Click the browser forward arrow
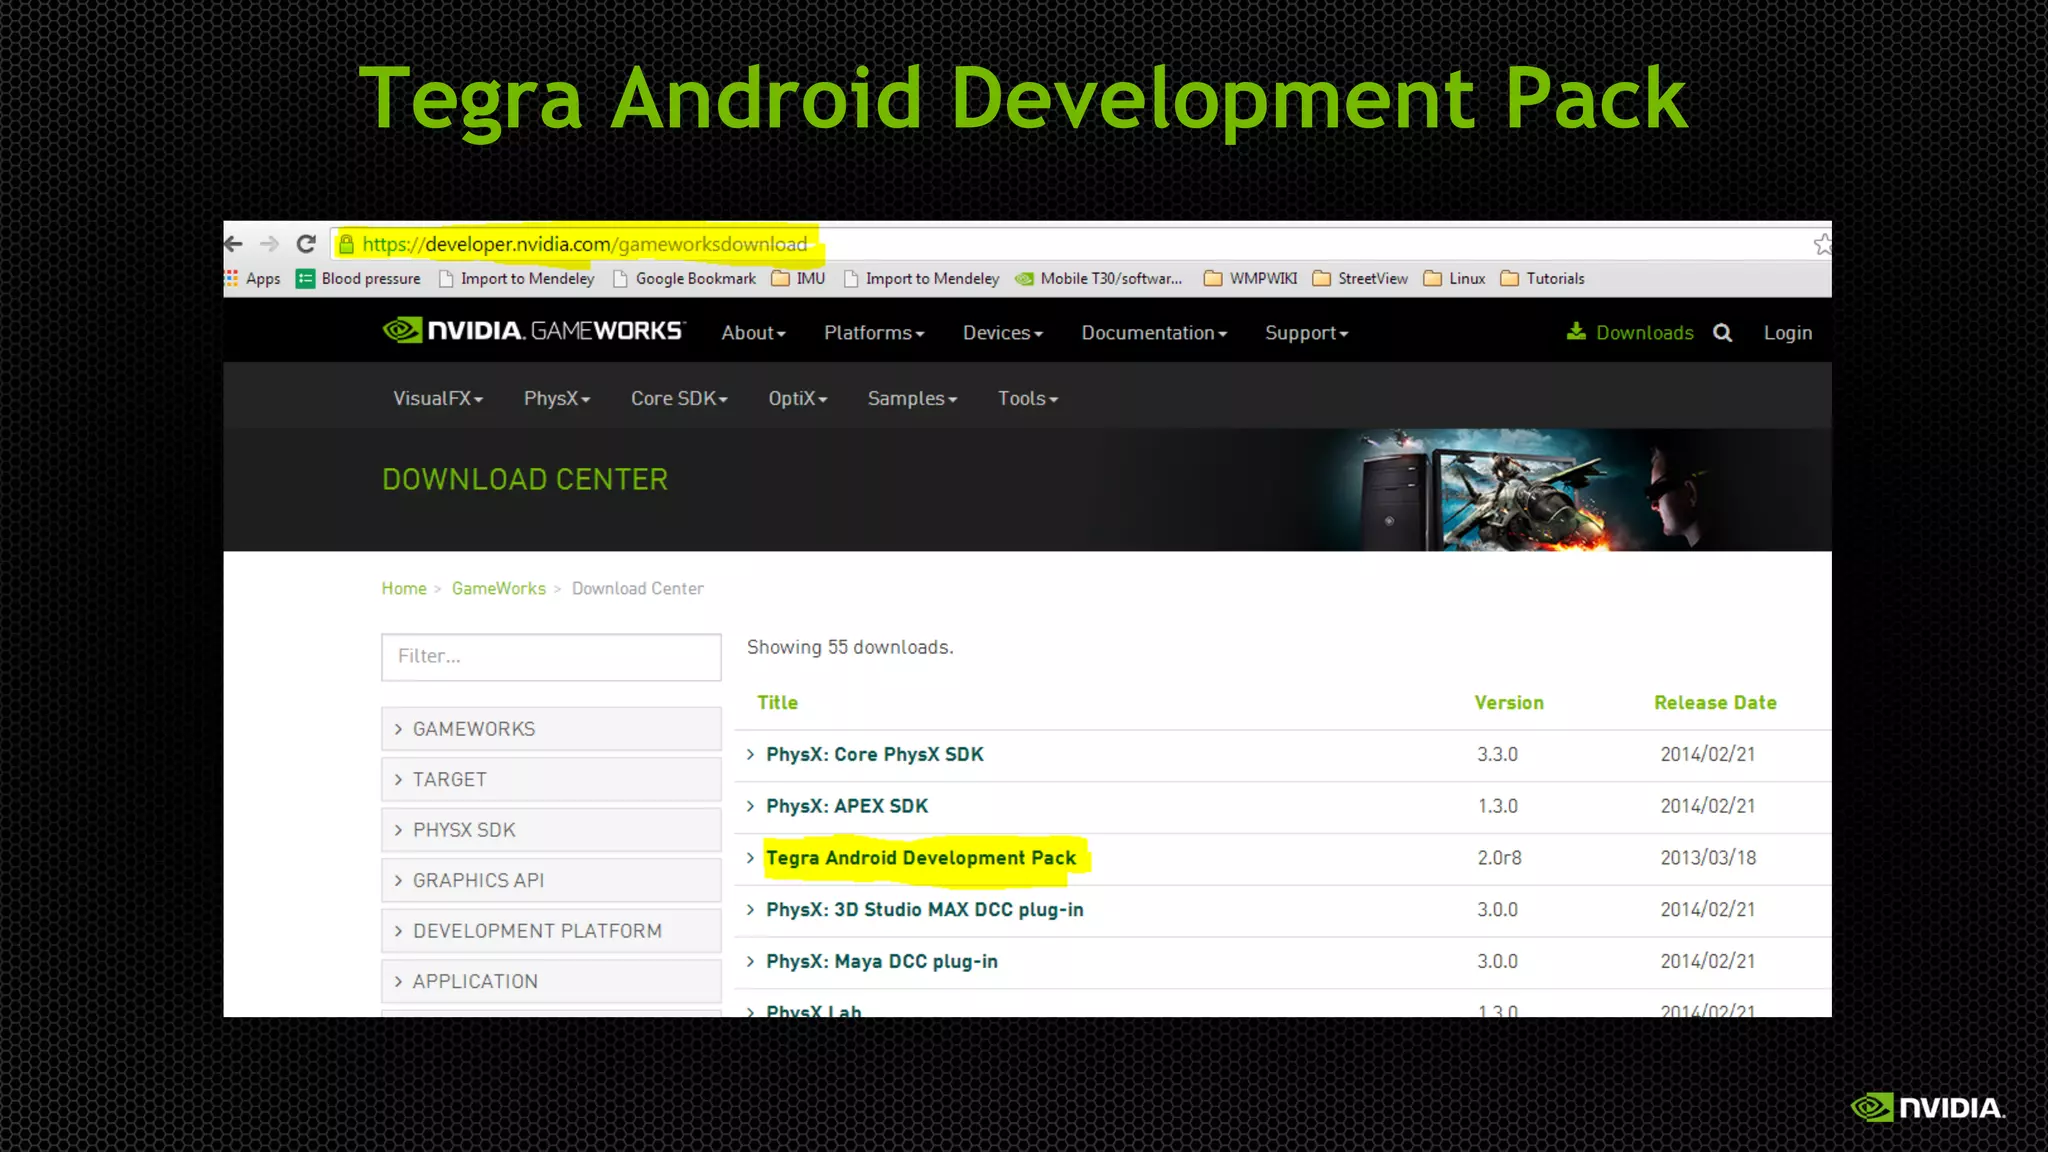The image size is (2048, 1152). tap(269, 244)
